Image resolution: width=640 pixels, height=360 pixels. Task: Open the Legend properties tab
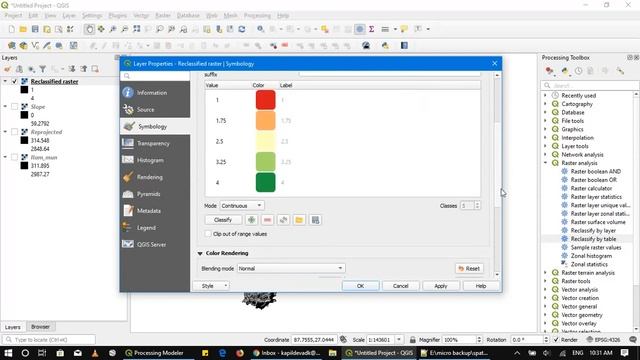click(x=155, y=228)
